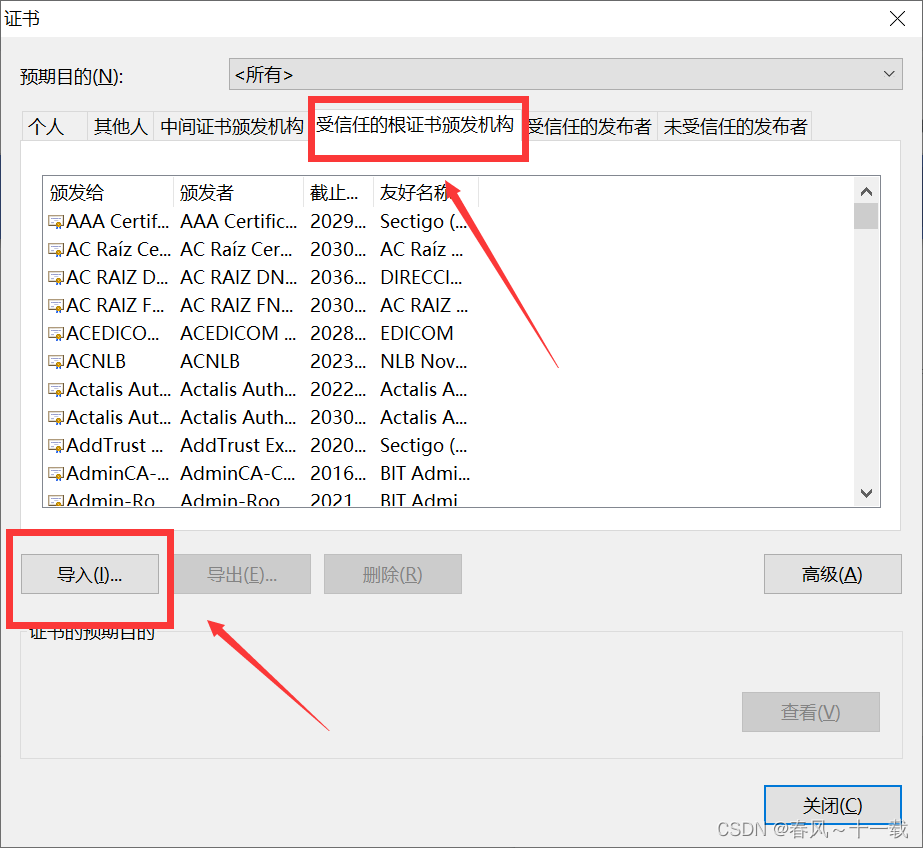Select the 受信任的根证书颁发机构 tab
This screenshot has height=848, width=923.
point(415,125)
